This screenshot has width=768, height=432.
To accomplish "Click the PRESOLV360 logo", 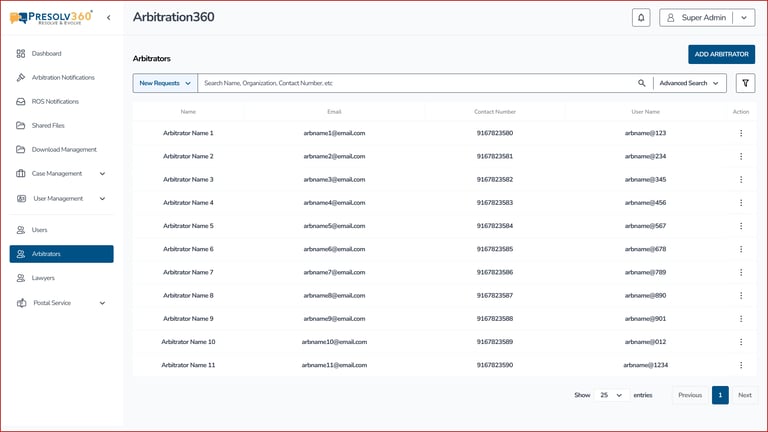I will (51, 18).
